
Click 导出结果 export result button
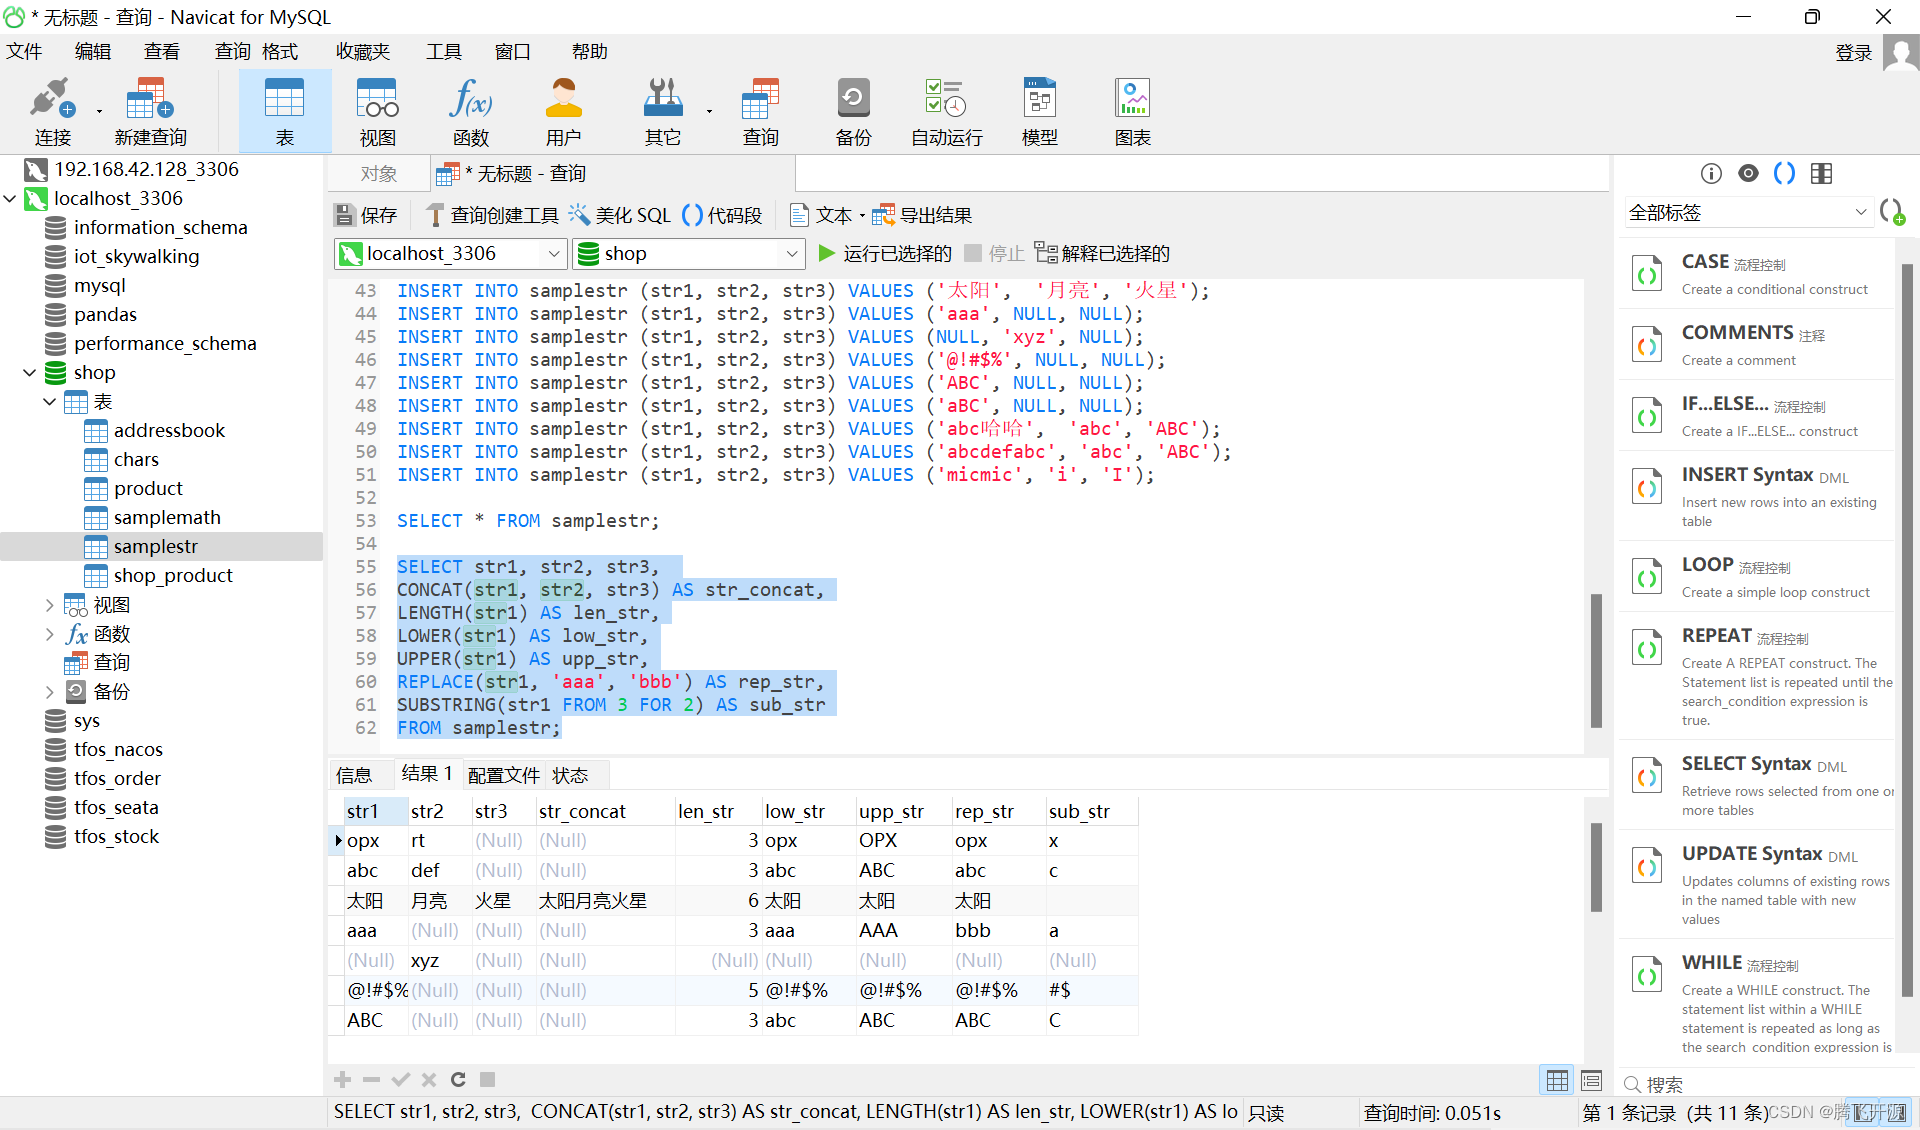922,215
